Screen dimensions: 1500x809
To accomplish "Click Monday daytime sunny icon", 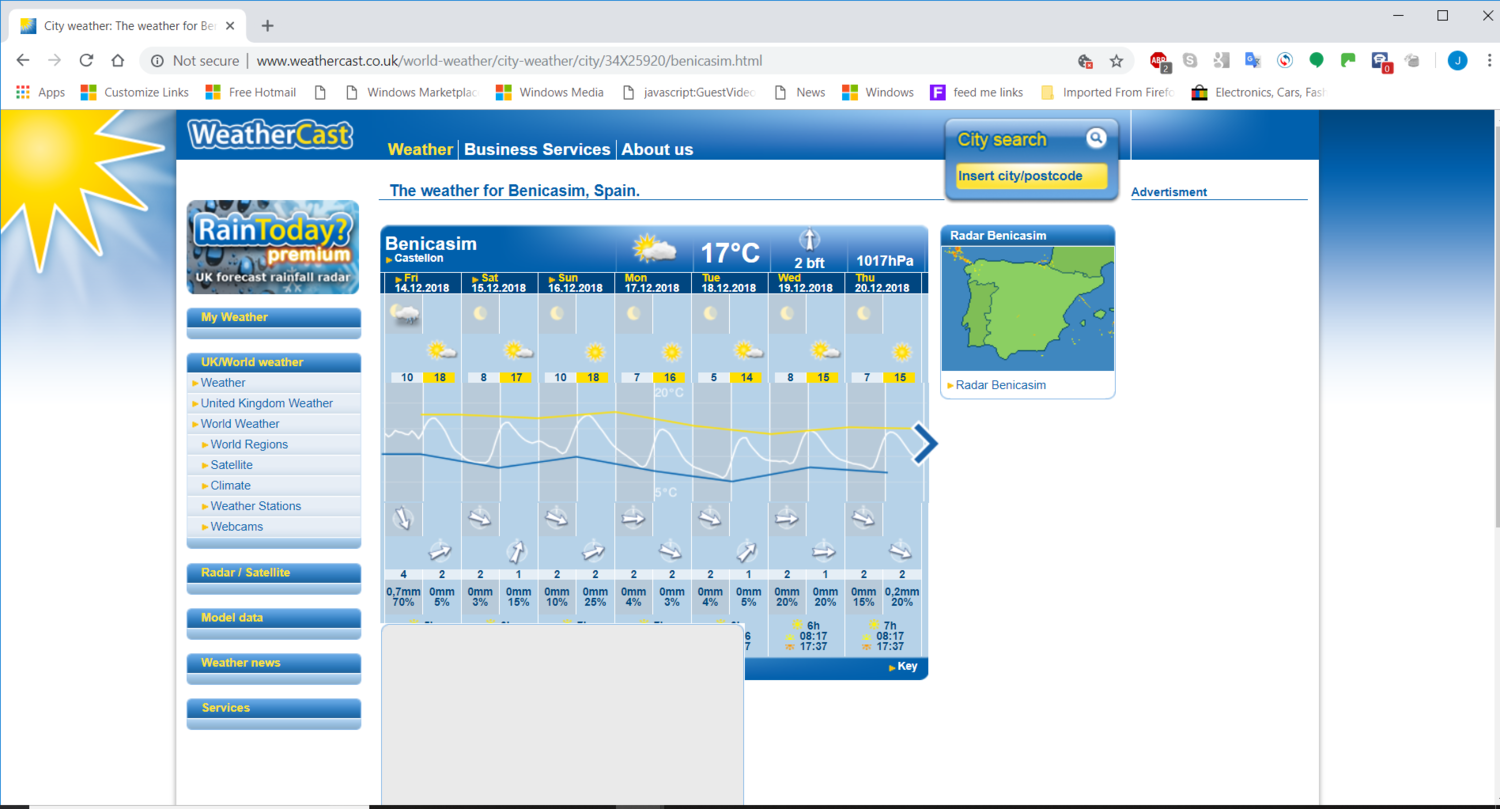I will (671, 351).
